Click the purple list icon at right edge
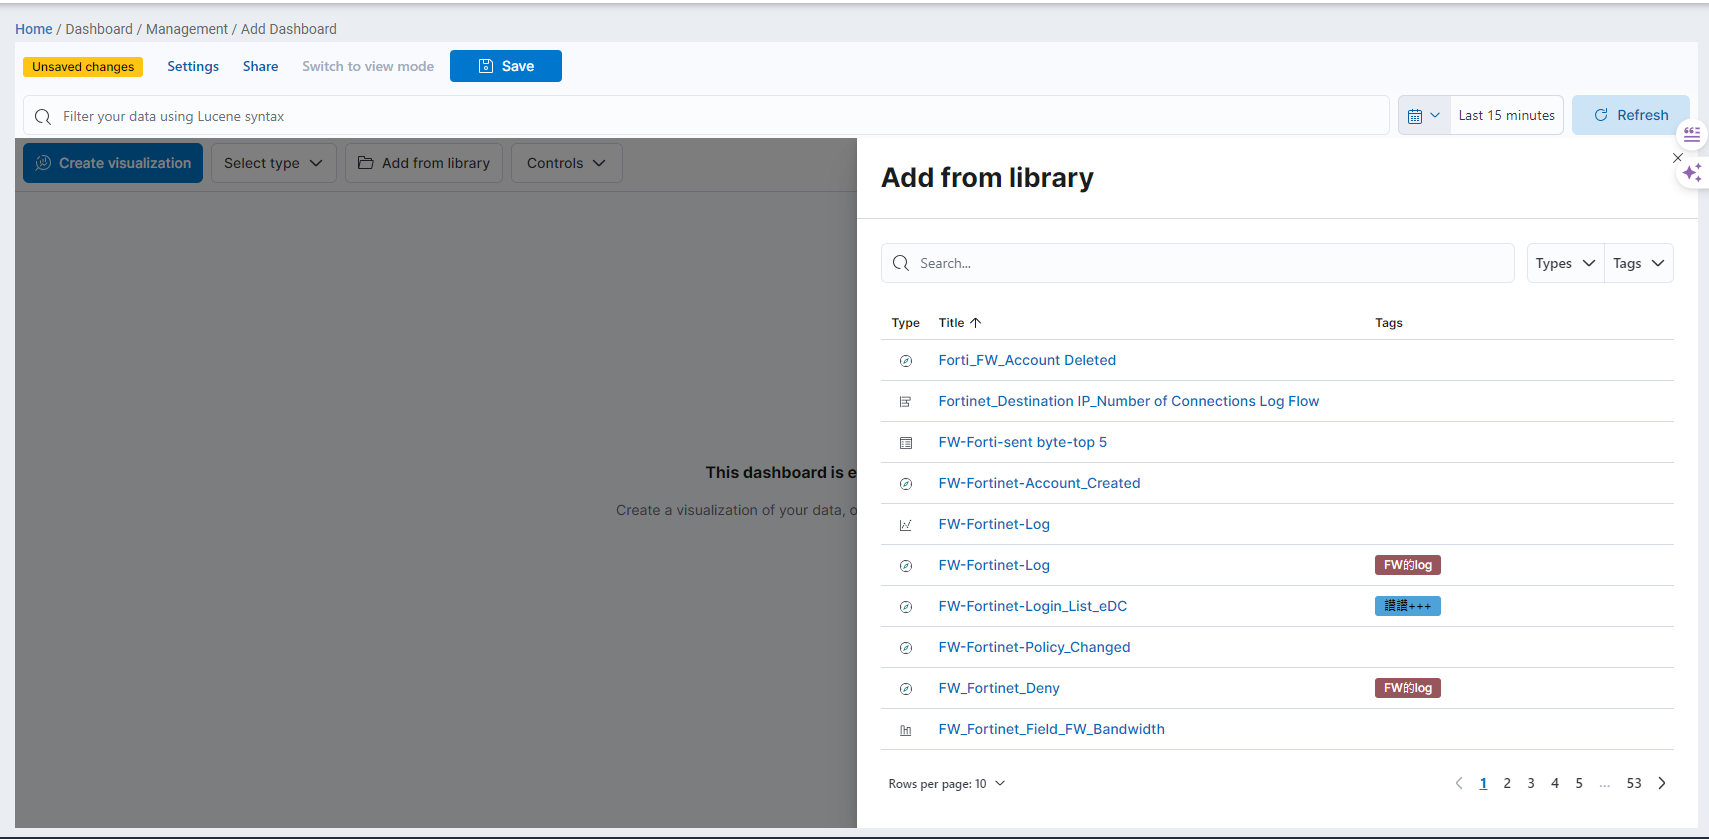Viewport: 1709px width, 839px height. tap(1692, 133)
